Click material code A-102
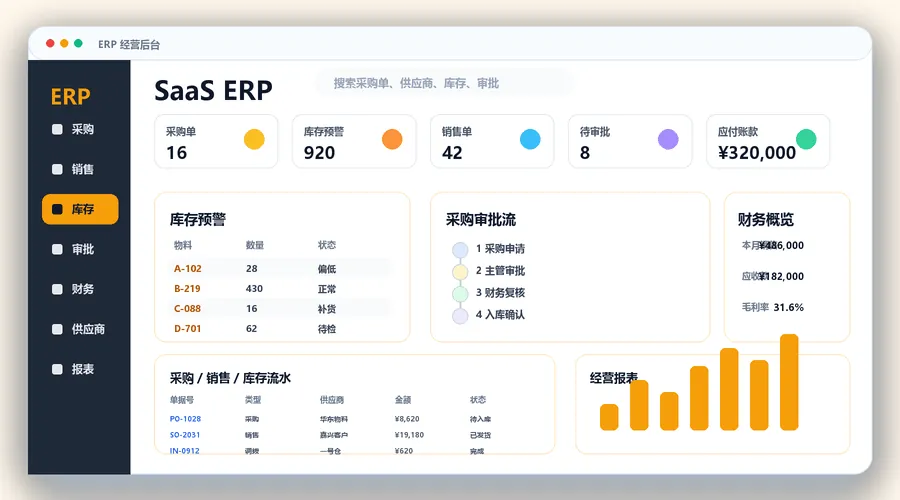Image resolution: width=900 pixels, height=500 pixels. 188,269
